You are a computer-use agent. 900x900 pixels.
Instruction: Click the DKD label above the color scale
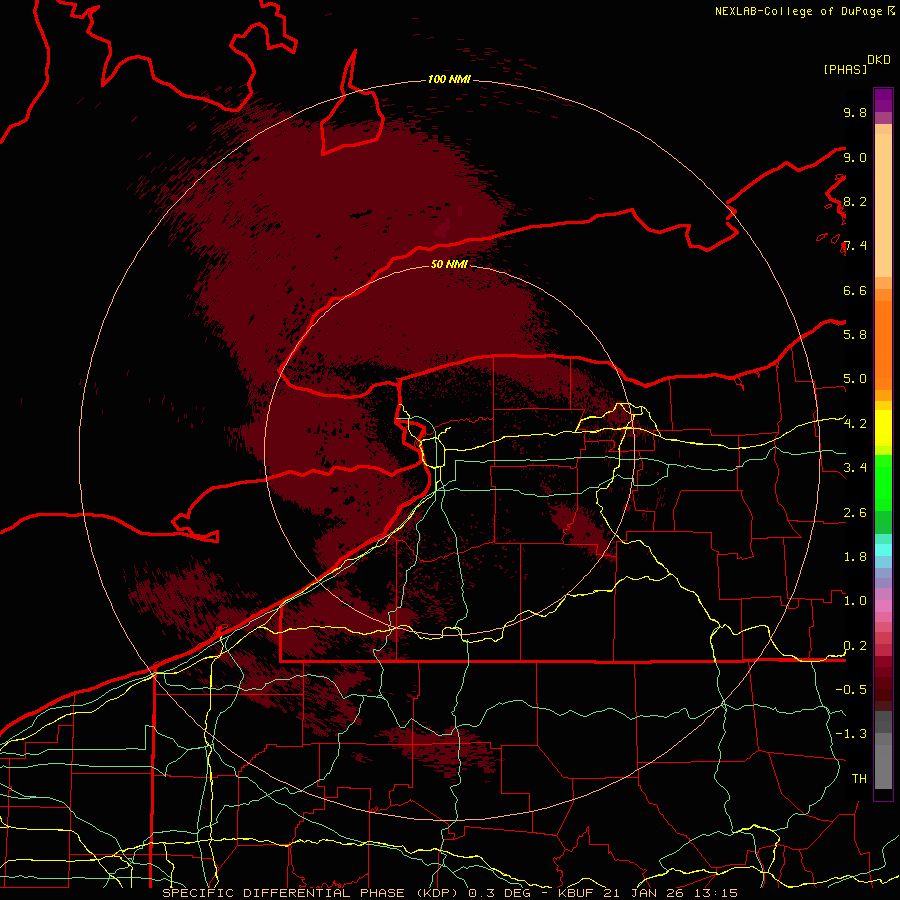879,60
